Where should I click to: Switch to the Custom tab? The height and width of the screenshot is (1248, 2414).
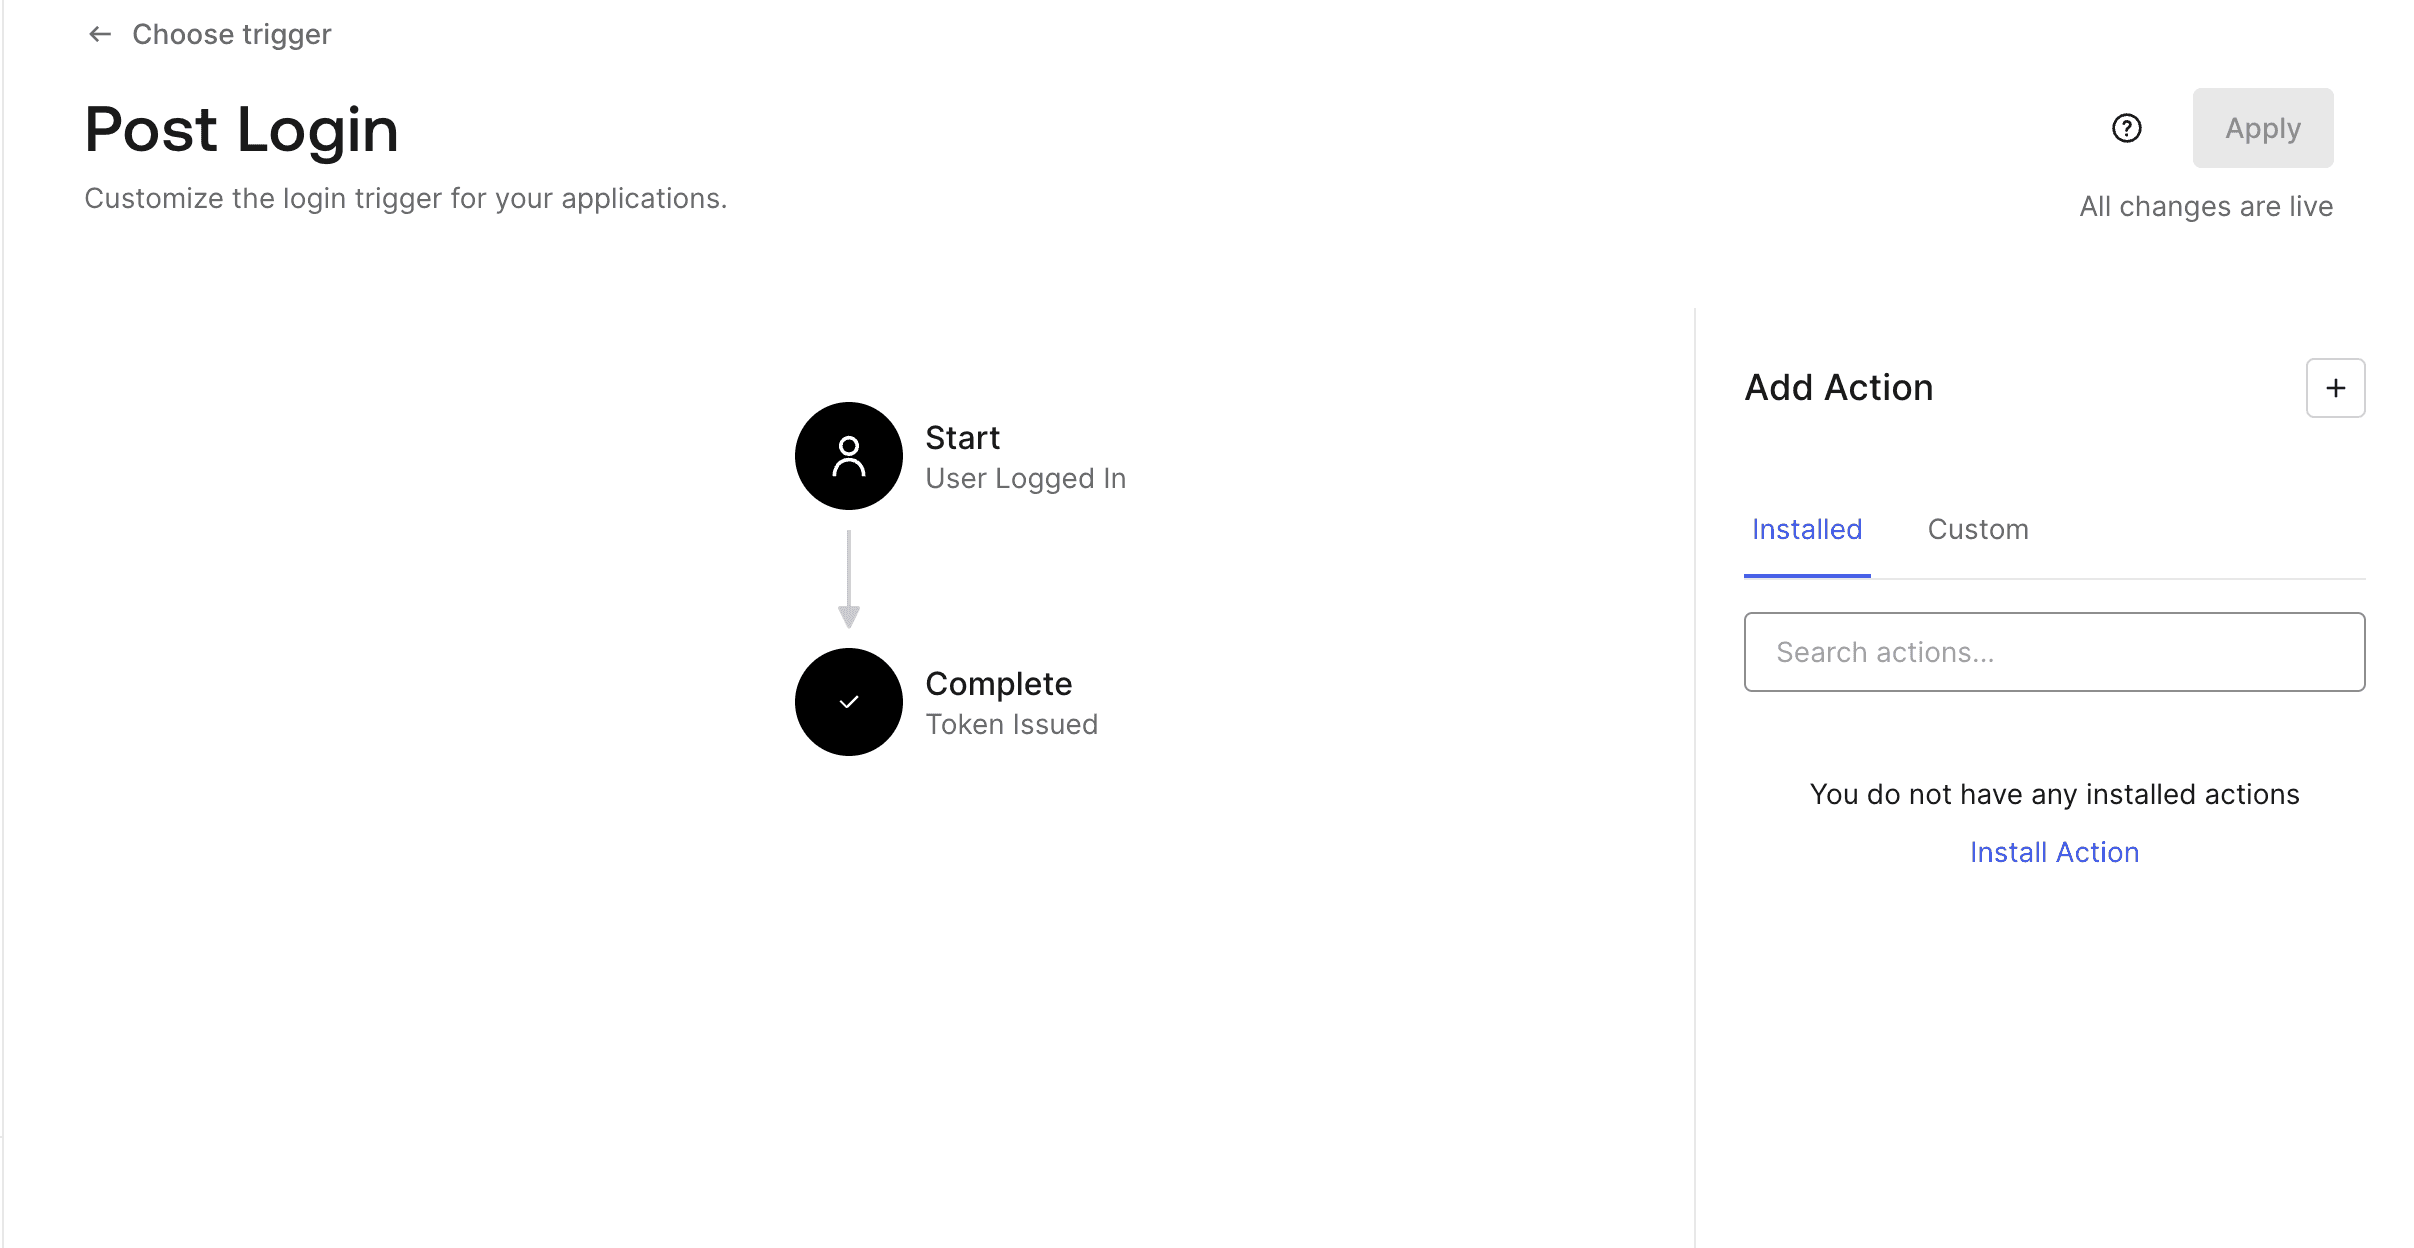coord(1977,529)
